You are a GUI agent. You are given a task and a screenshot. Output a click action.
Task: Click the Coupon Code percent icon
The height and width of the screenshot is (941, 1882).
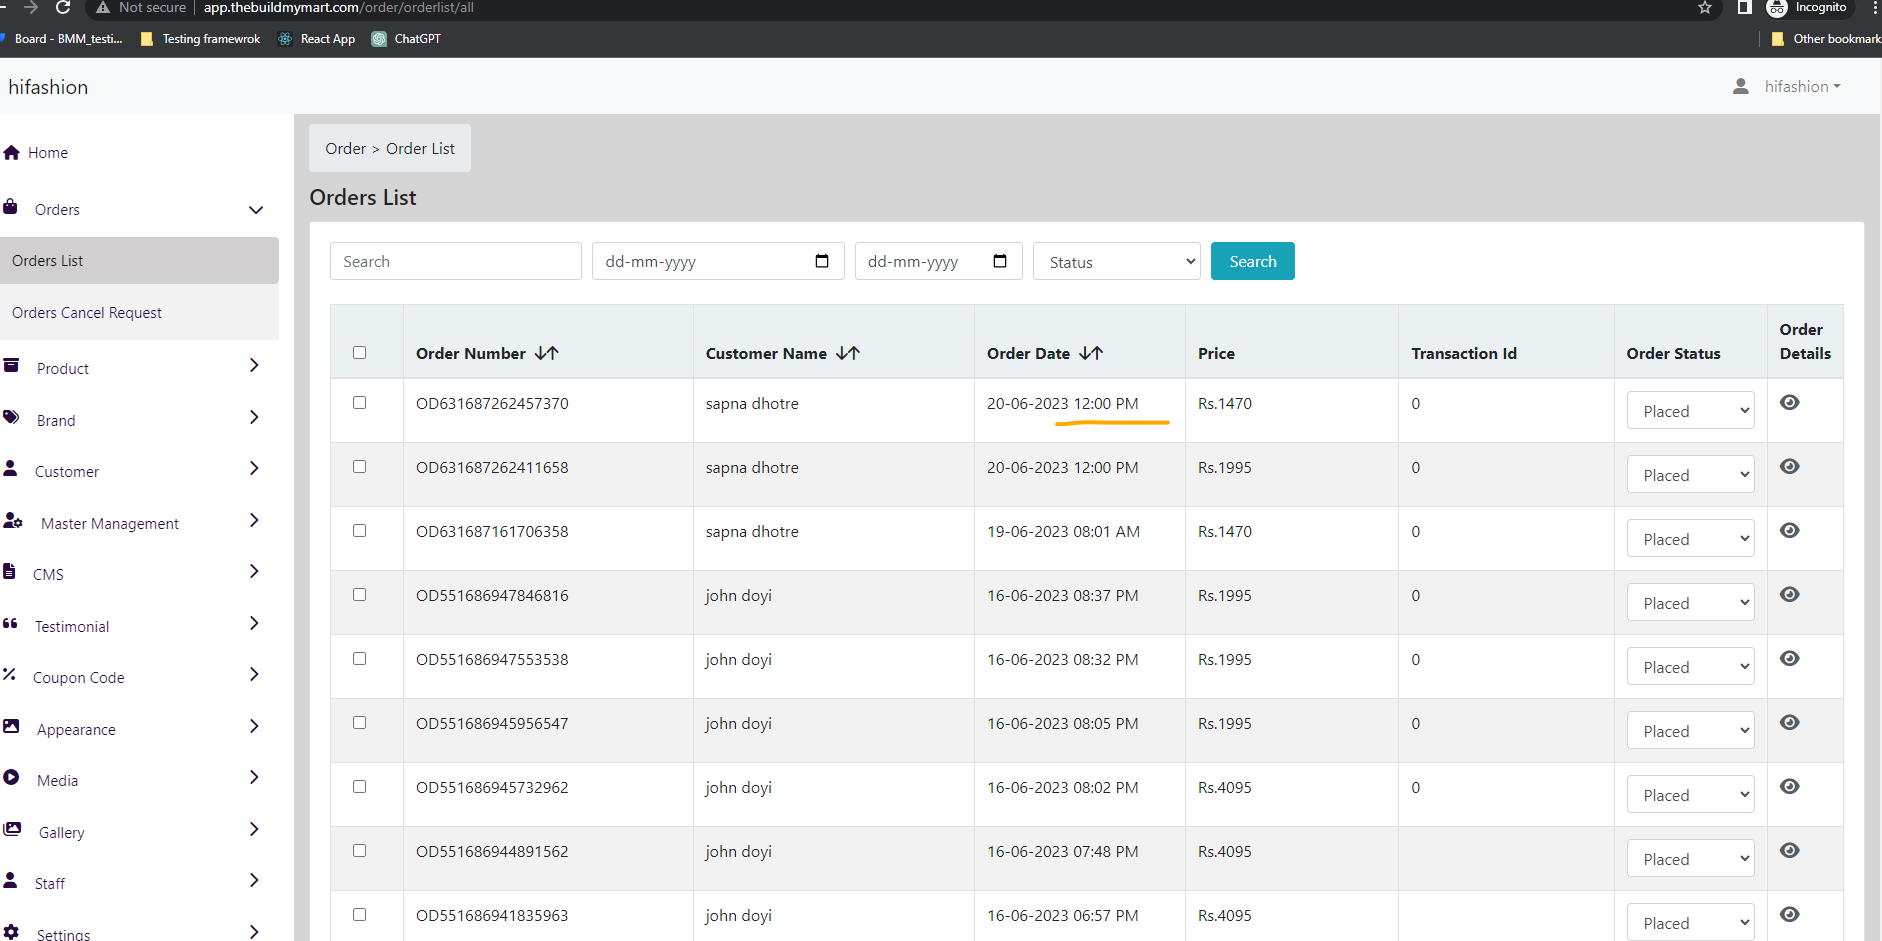tap(10, 674)
